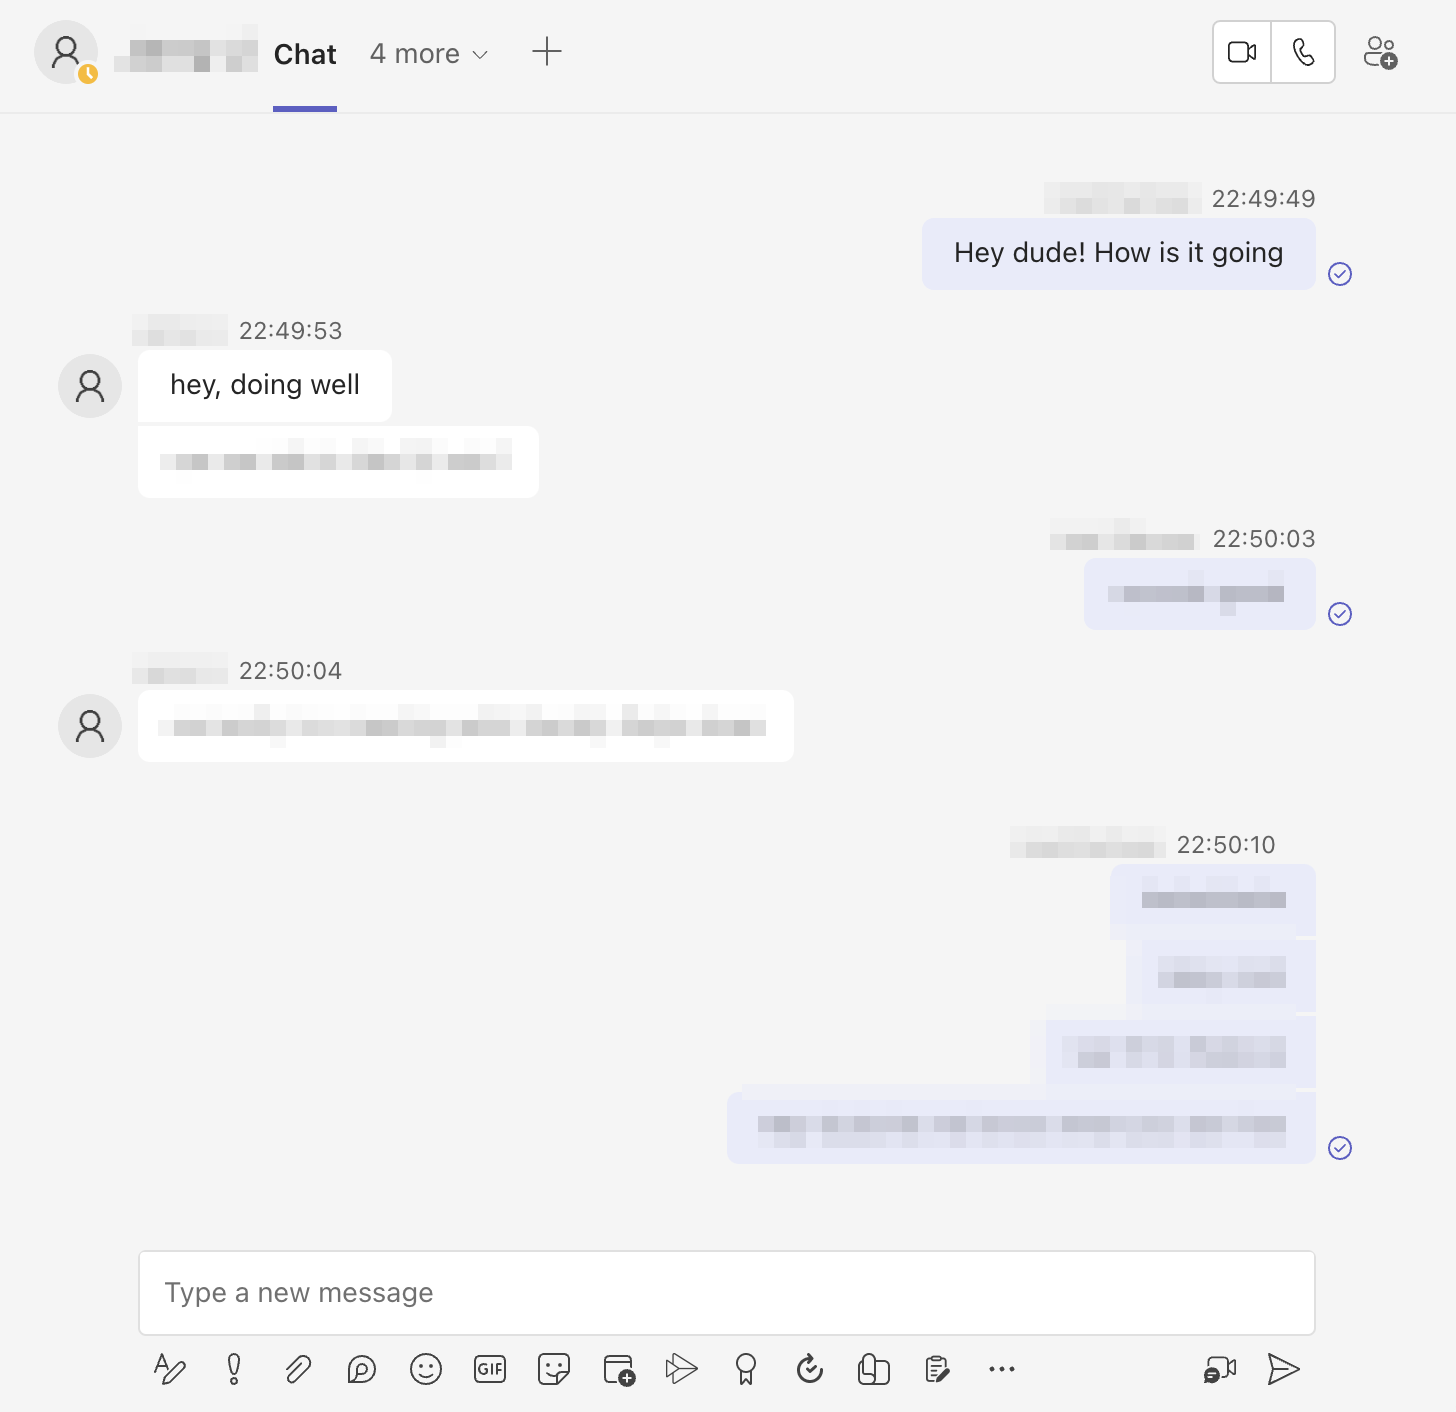Open the Updates circular-arrow app icon
This screenshot has width=1456, height=1412.
click(x=810, y=1369)
